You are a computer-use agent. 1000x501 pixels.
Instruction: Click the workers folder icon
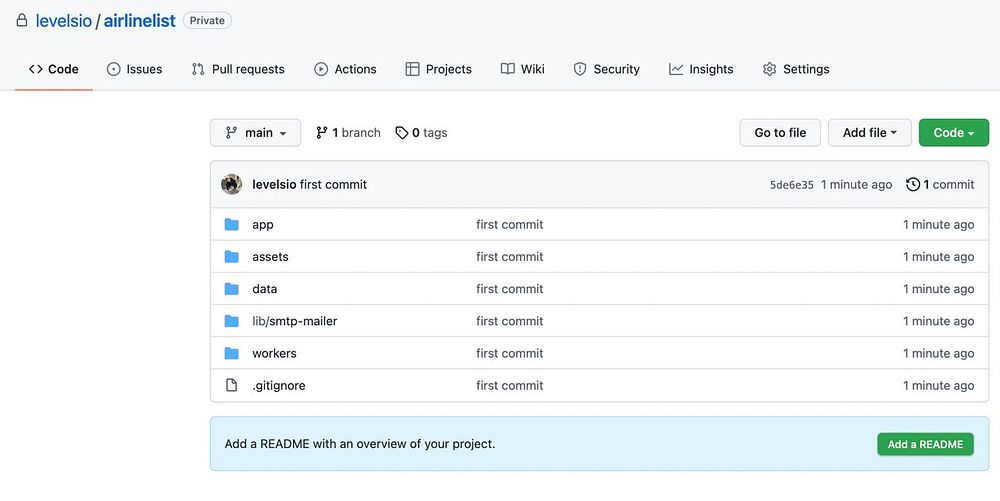[232, 353]
